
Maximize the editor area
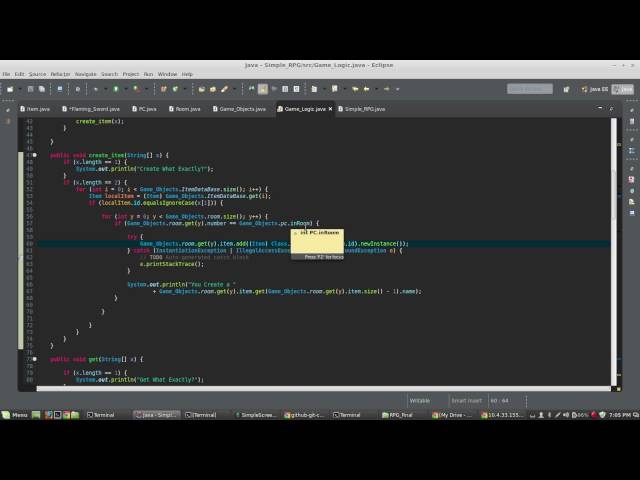[x=611, y=108]
